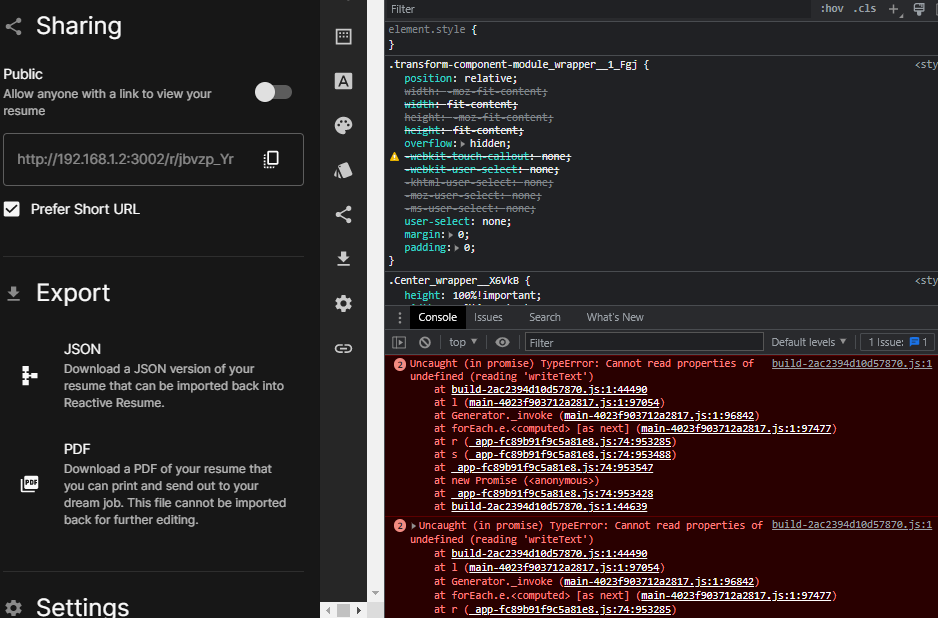
Task: Click the JSON file tree icon
Action: coord(29,376)
